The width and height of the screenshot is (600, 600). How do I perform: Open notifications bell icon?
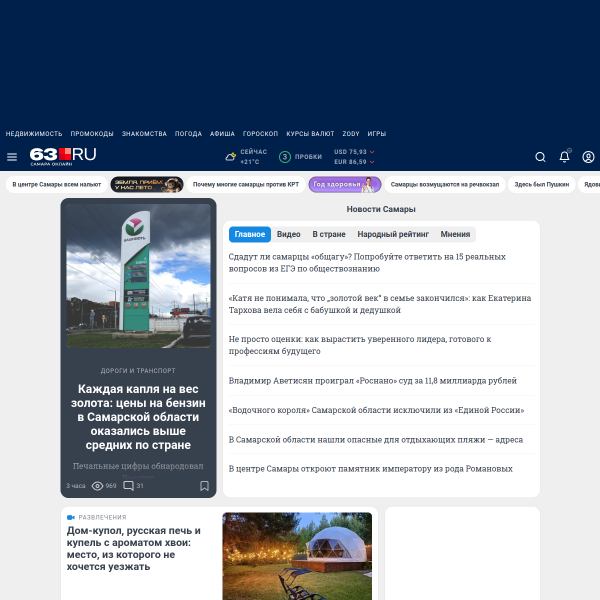tap(564, 157)
